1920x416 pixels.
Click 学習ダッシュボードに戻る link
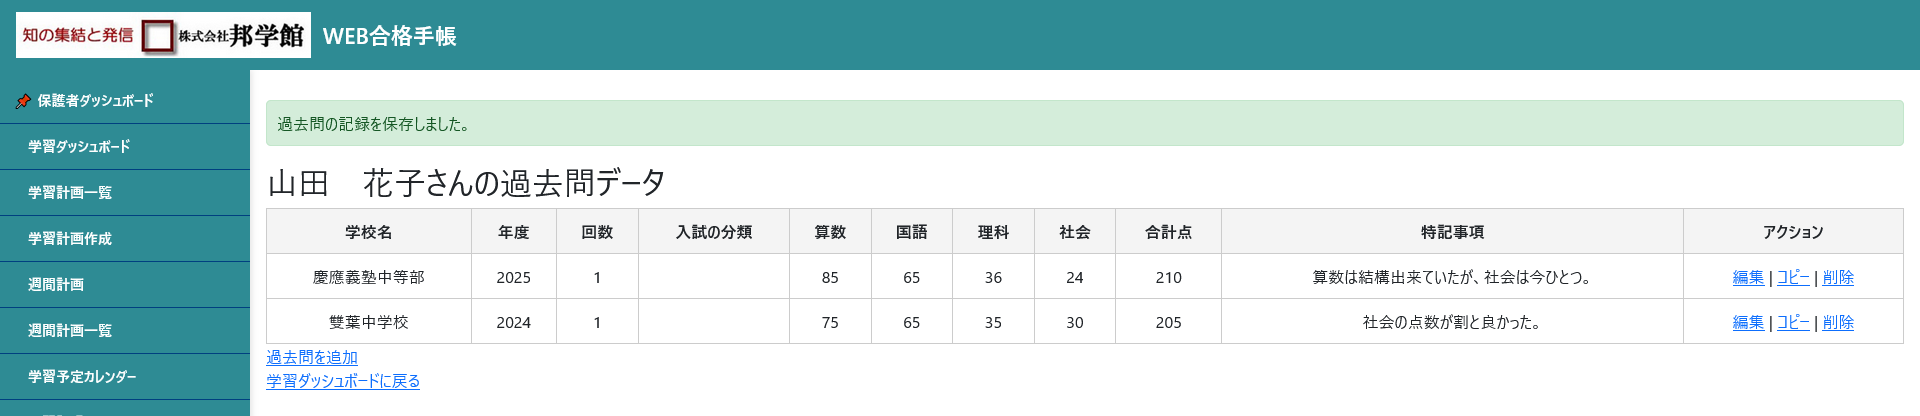coord(343,381)
